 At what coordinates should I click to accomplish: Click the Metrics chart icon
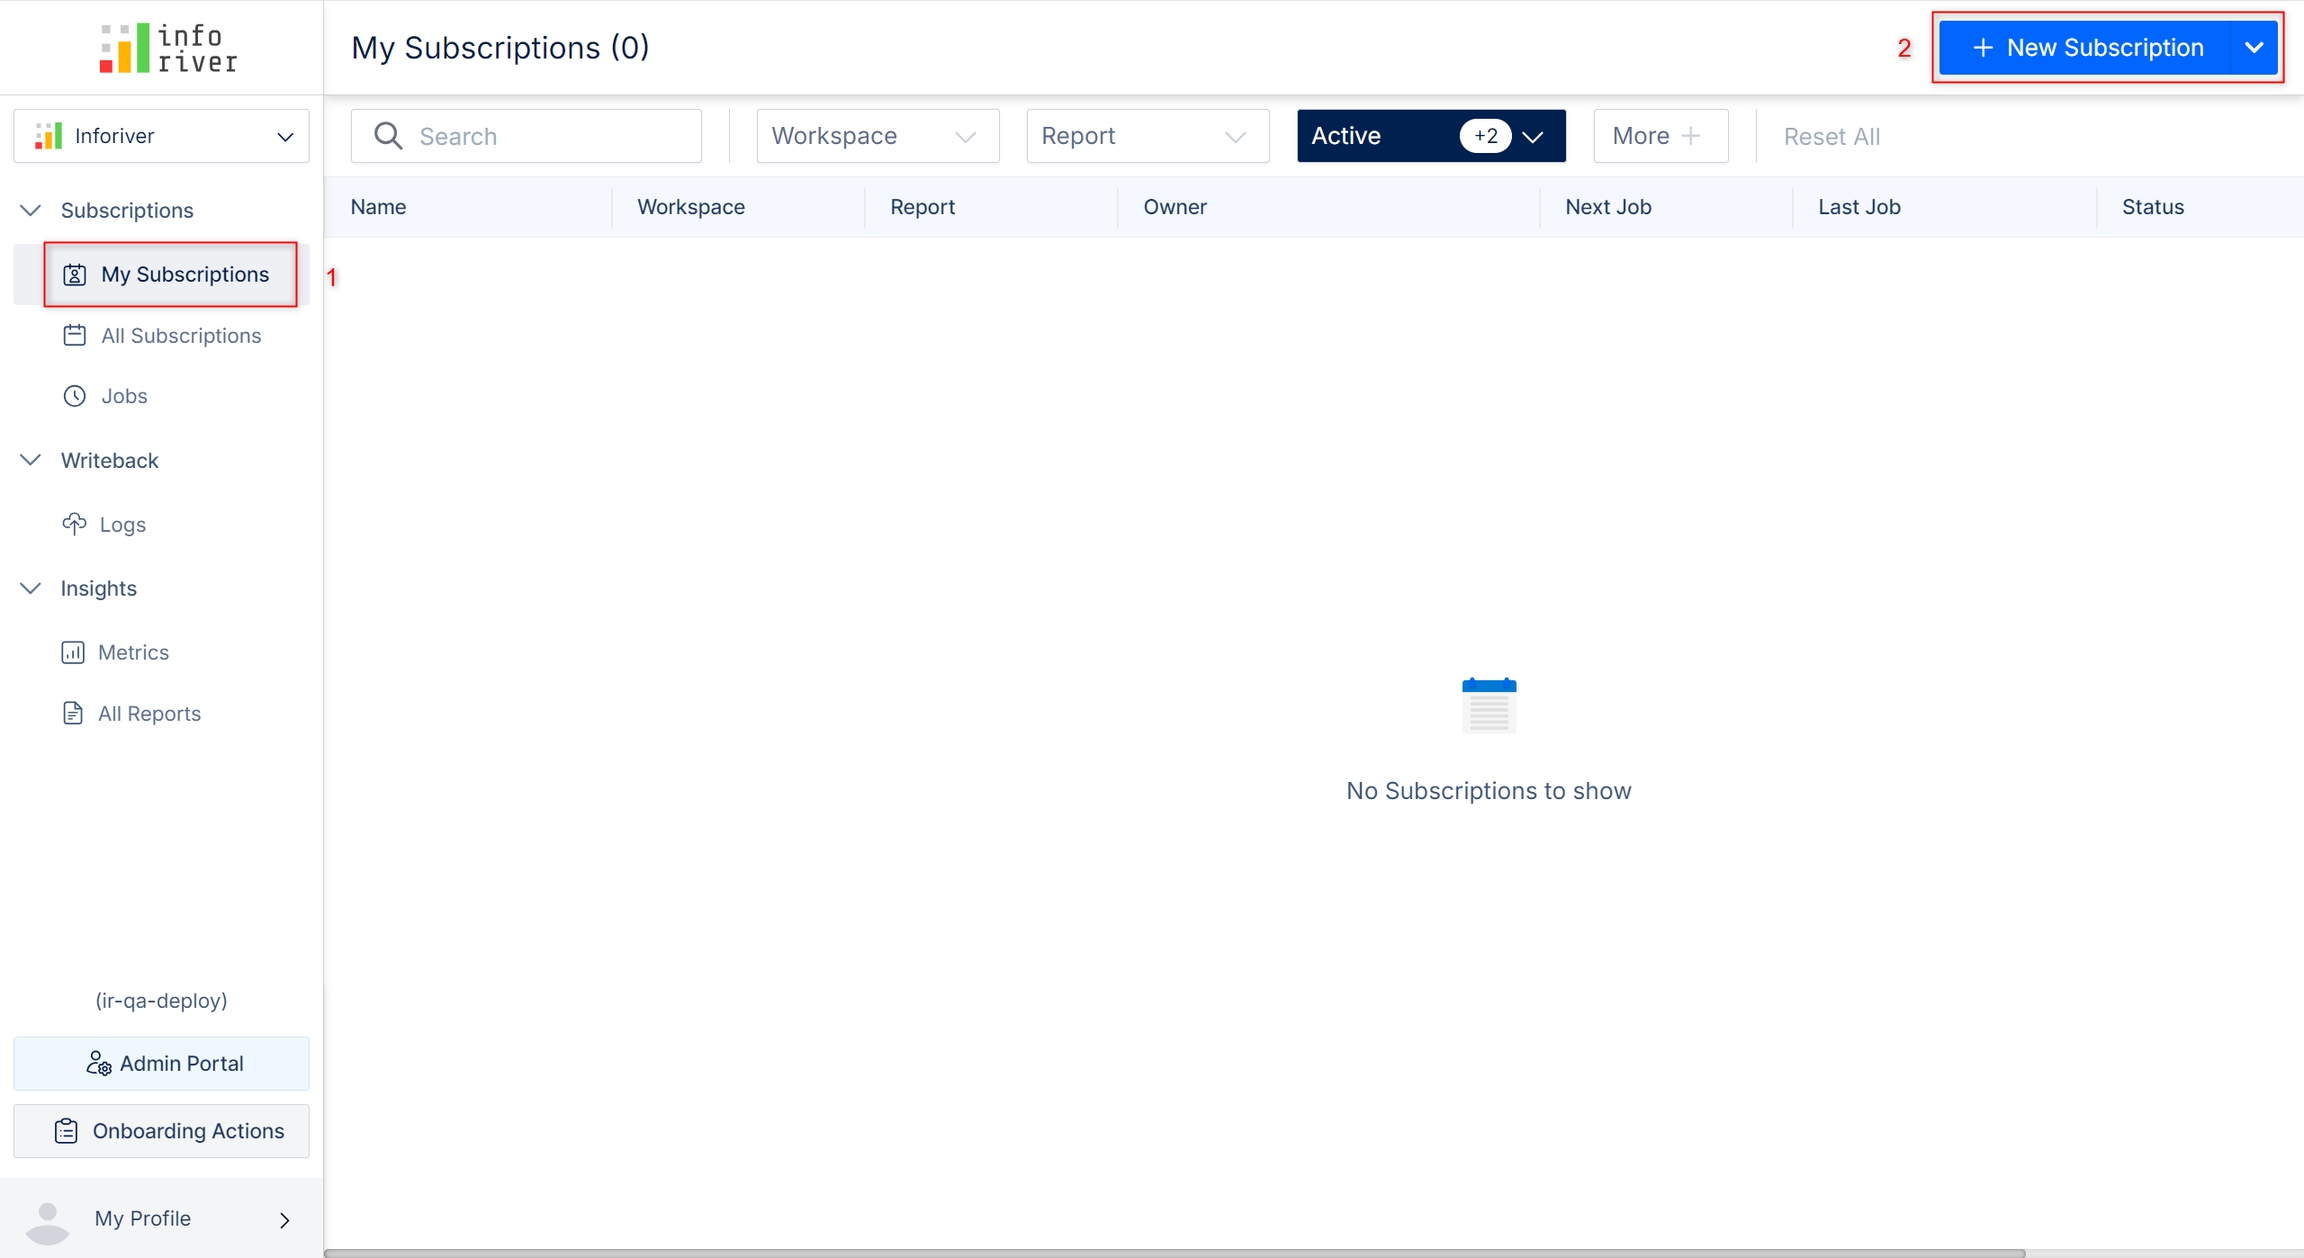click(73, 652)
